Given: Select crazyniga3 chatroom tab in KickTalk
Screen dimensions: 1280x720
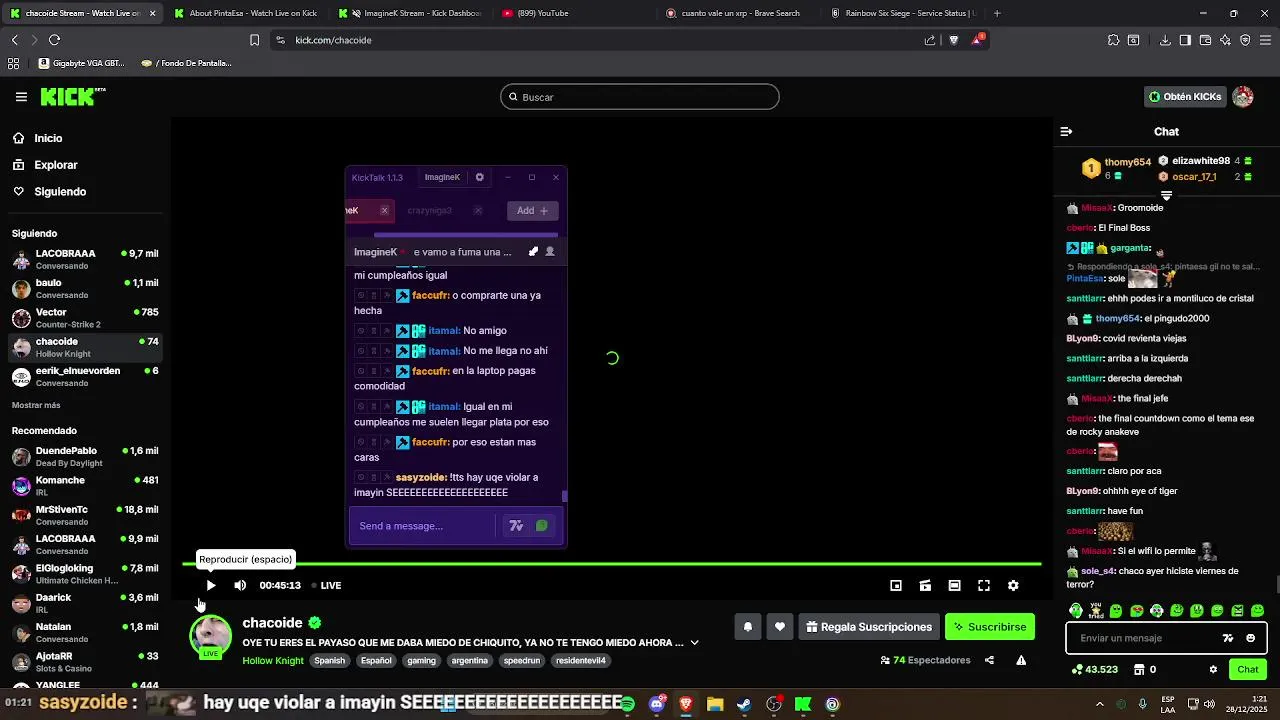Looking at the screenshot, I should pos(429,211).
